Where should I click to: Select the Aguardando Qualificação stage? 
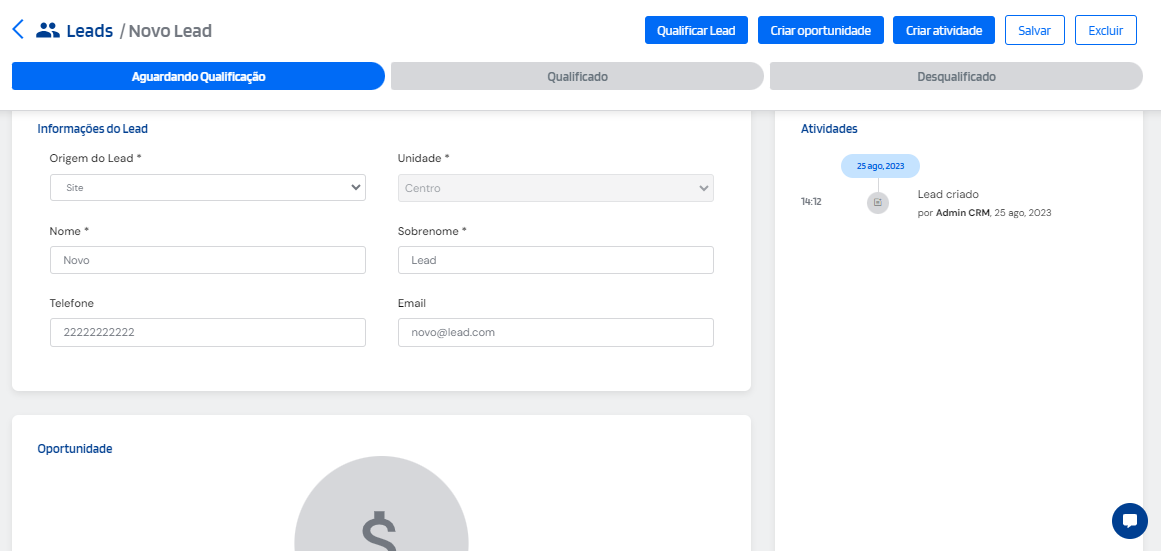pyautogui.click(x=198, y=76)
